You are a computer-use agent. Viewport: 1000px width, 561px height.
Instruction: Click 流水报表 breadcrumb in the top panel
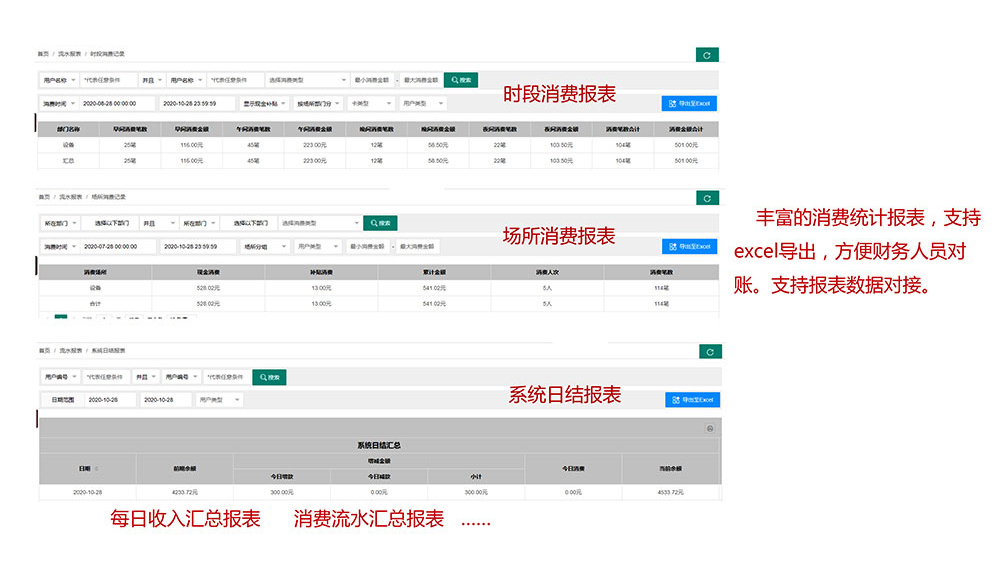click(70, 54)
